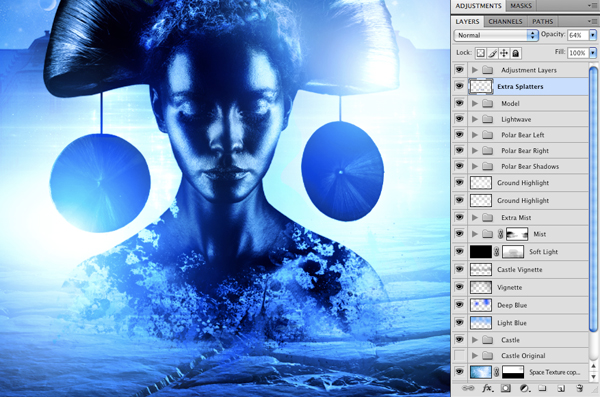Lock transparent pixels icon
Image resolution: width=600 pixels, height=397 pixels.
coord(481,53)
